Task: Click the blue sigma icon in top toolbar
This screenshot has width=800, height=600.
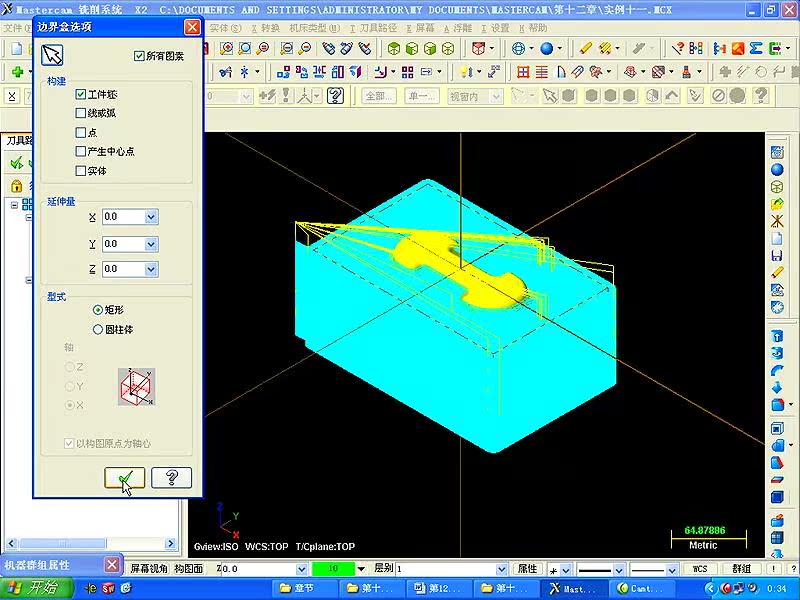Action: coord(756,48)
